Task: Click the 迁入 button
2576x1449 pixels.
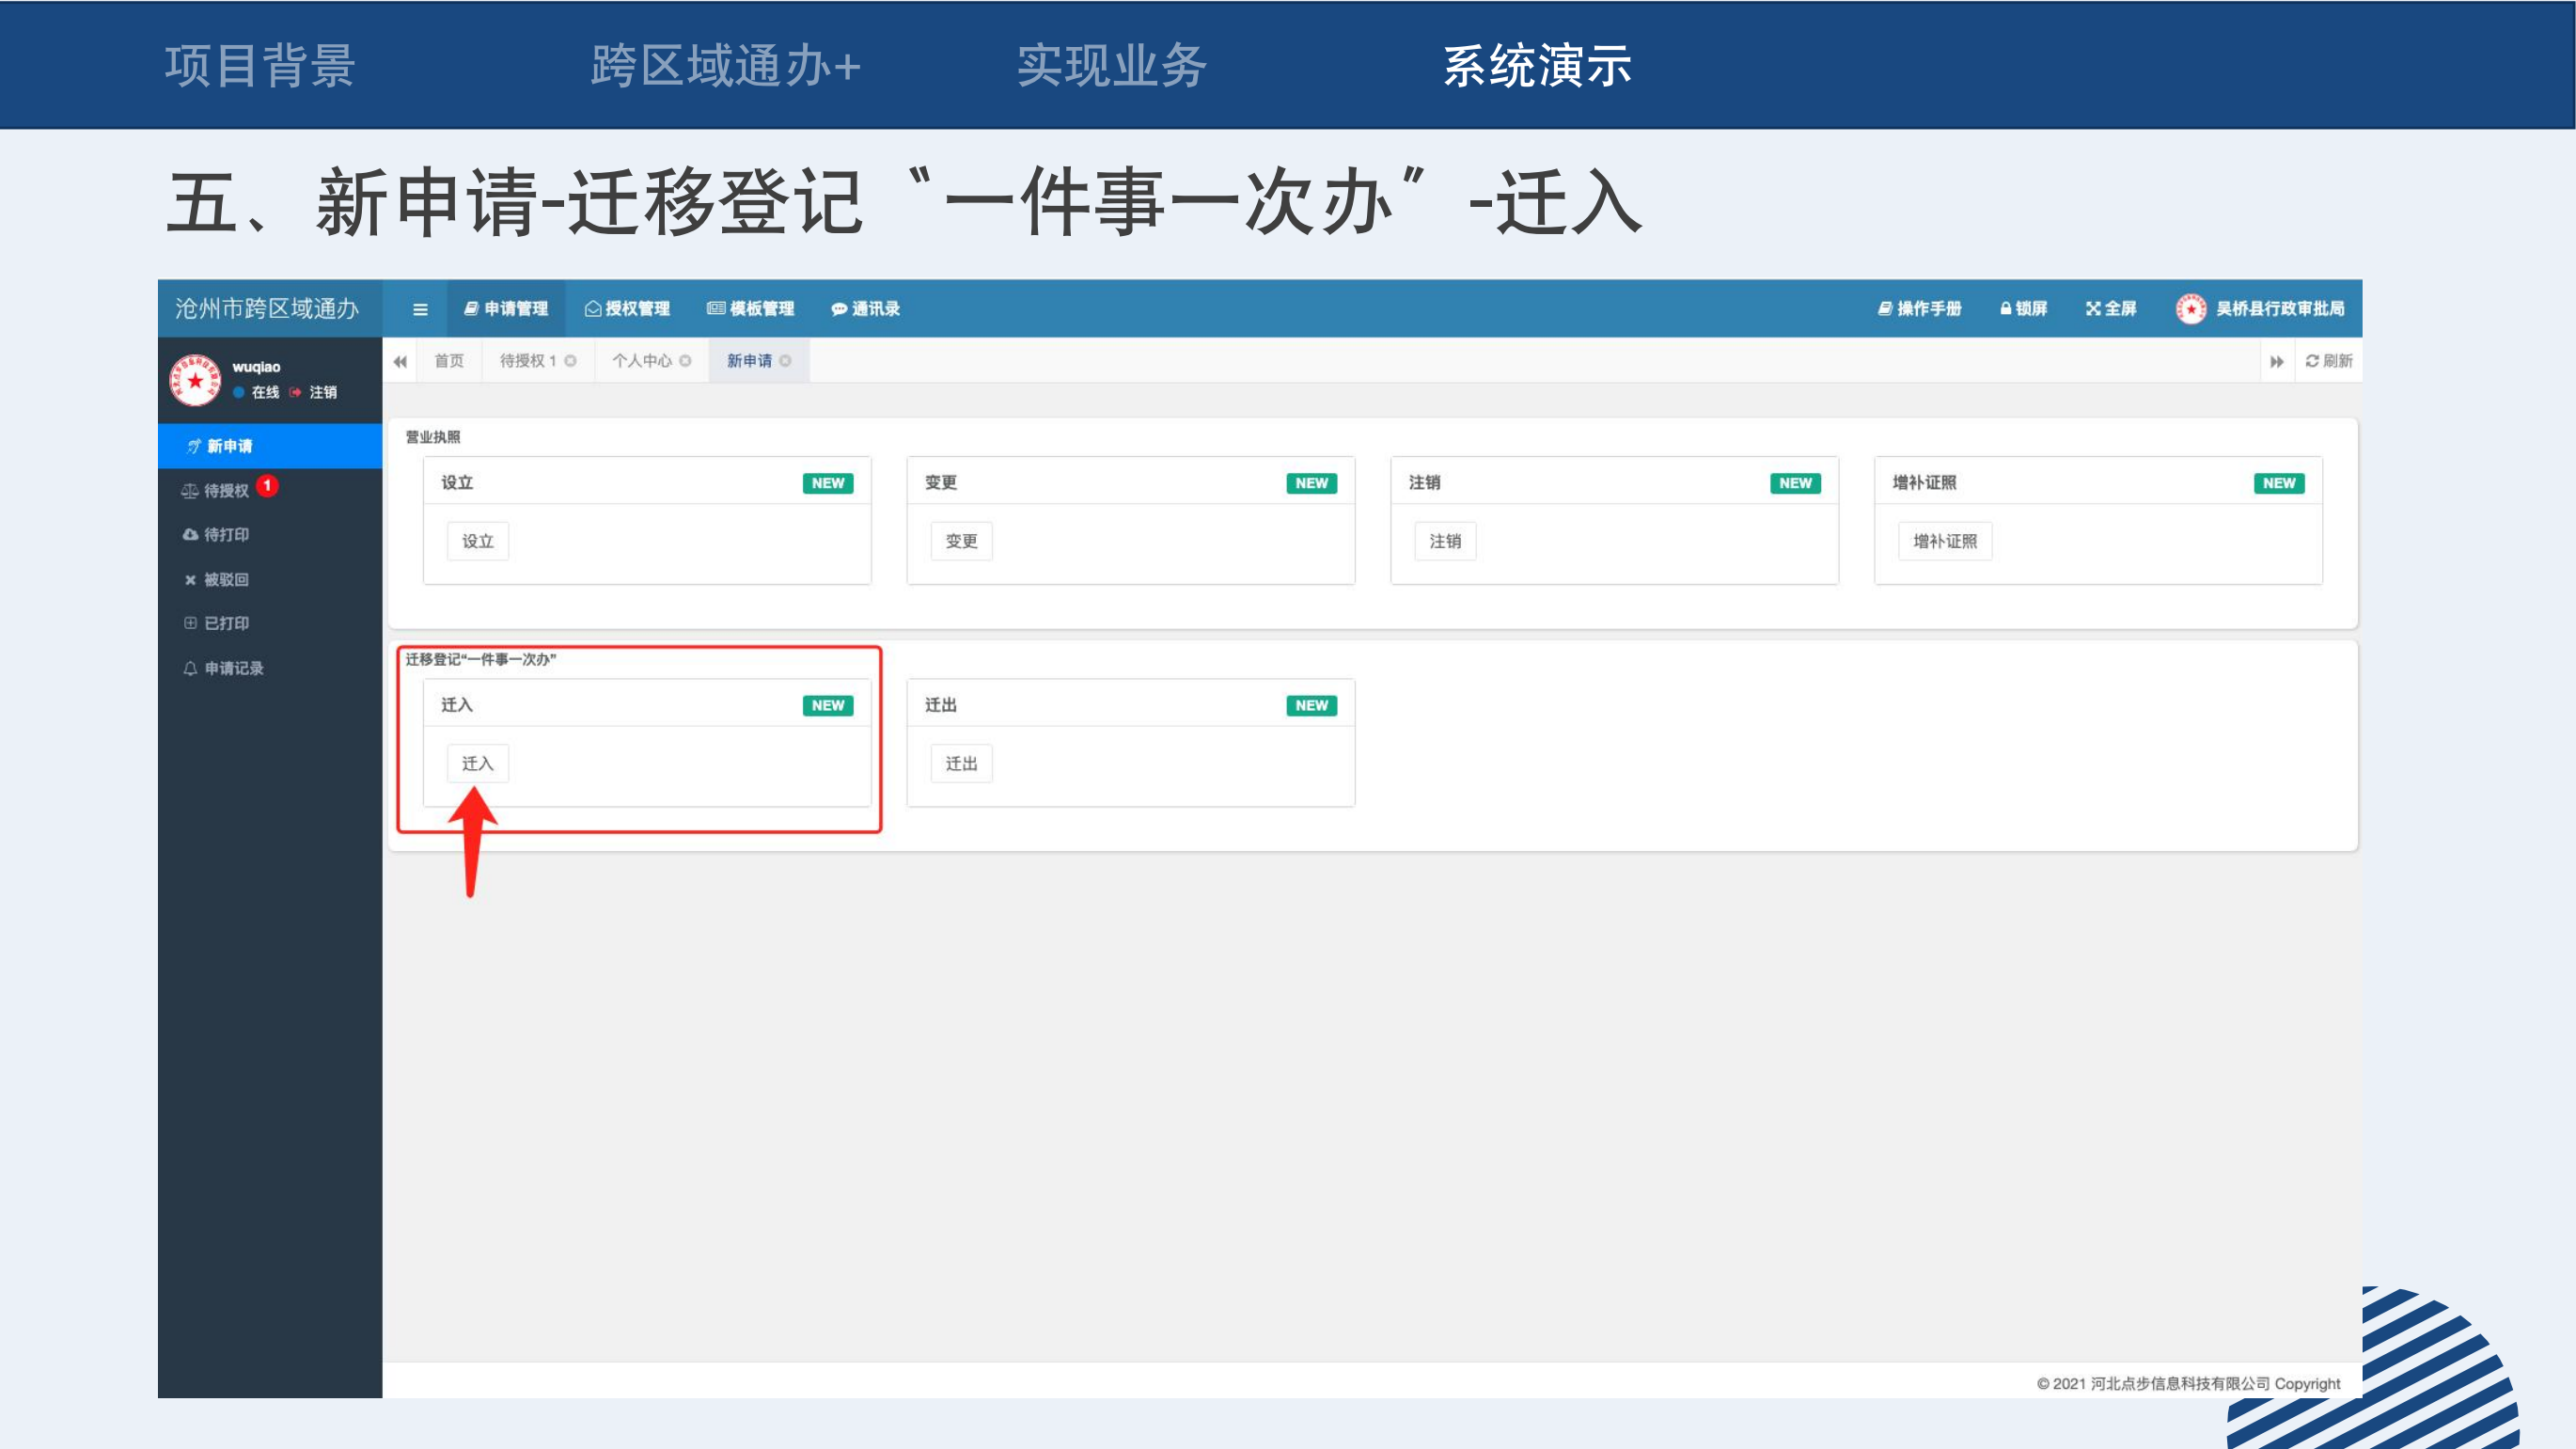Action: [478, 764]
